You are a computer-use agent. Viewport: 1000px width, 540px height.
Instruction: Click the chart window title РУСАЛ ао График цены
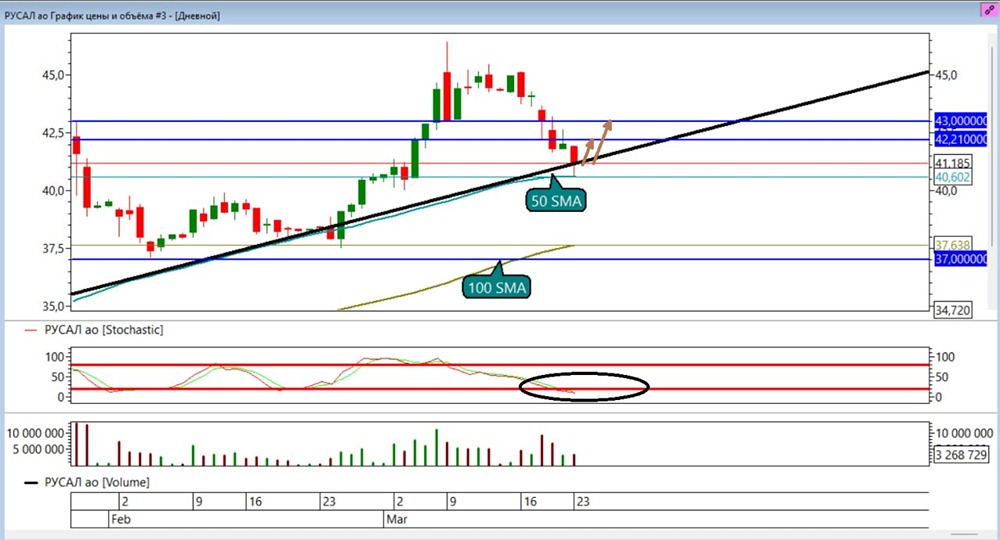(112, 15)
